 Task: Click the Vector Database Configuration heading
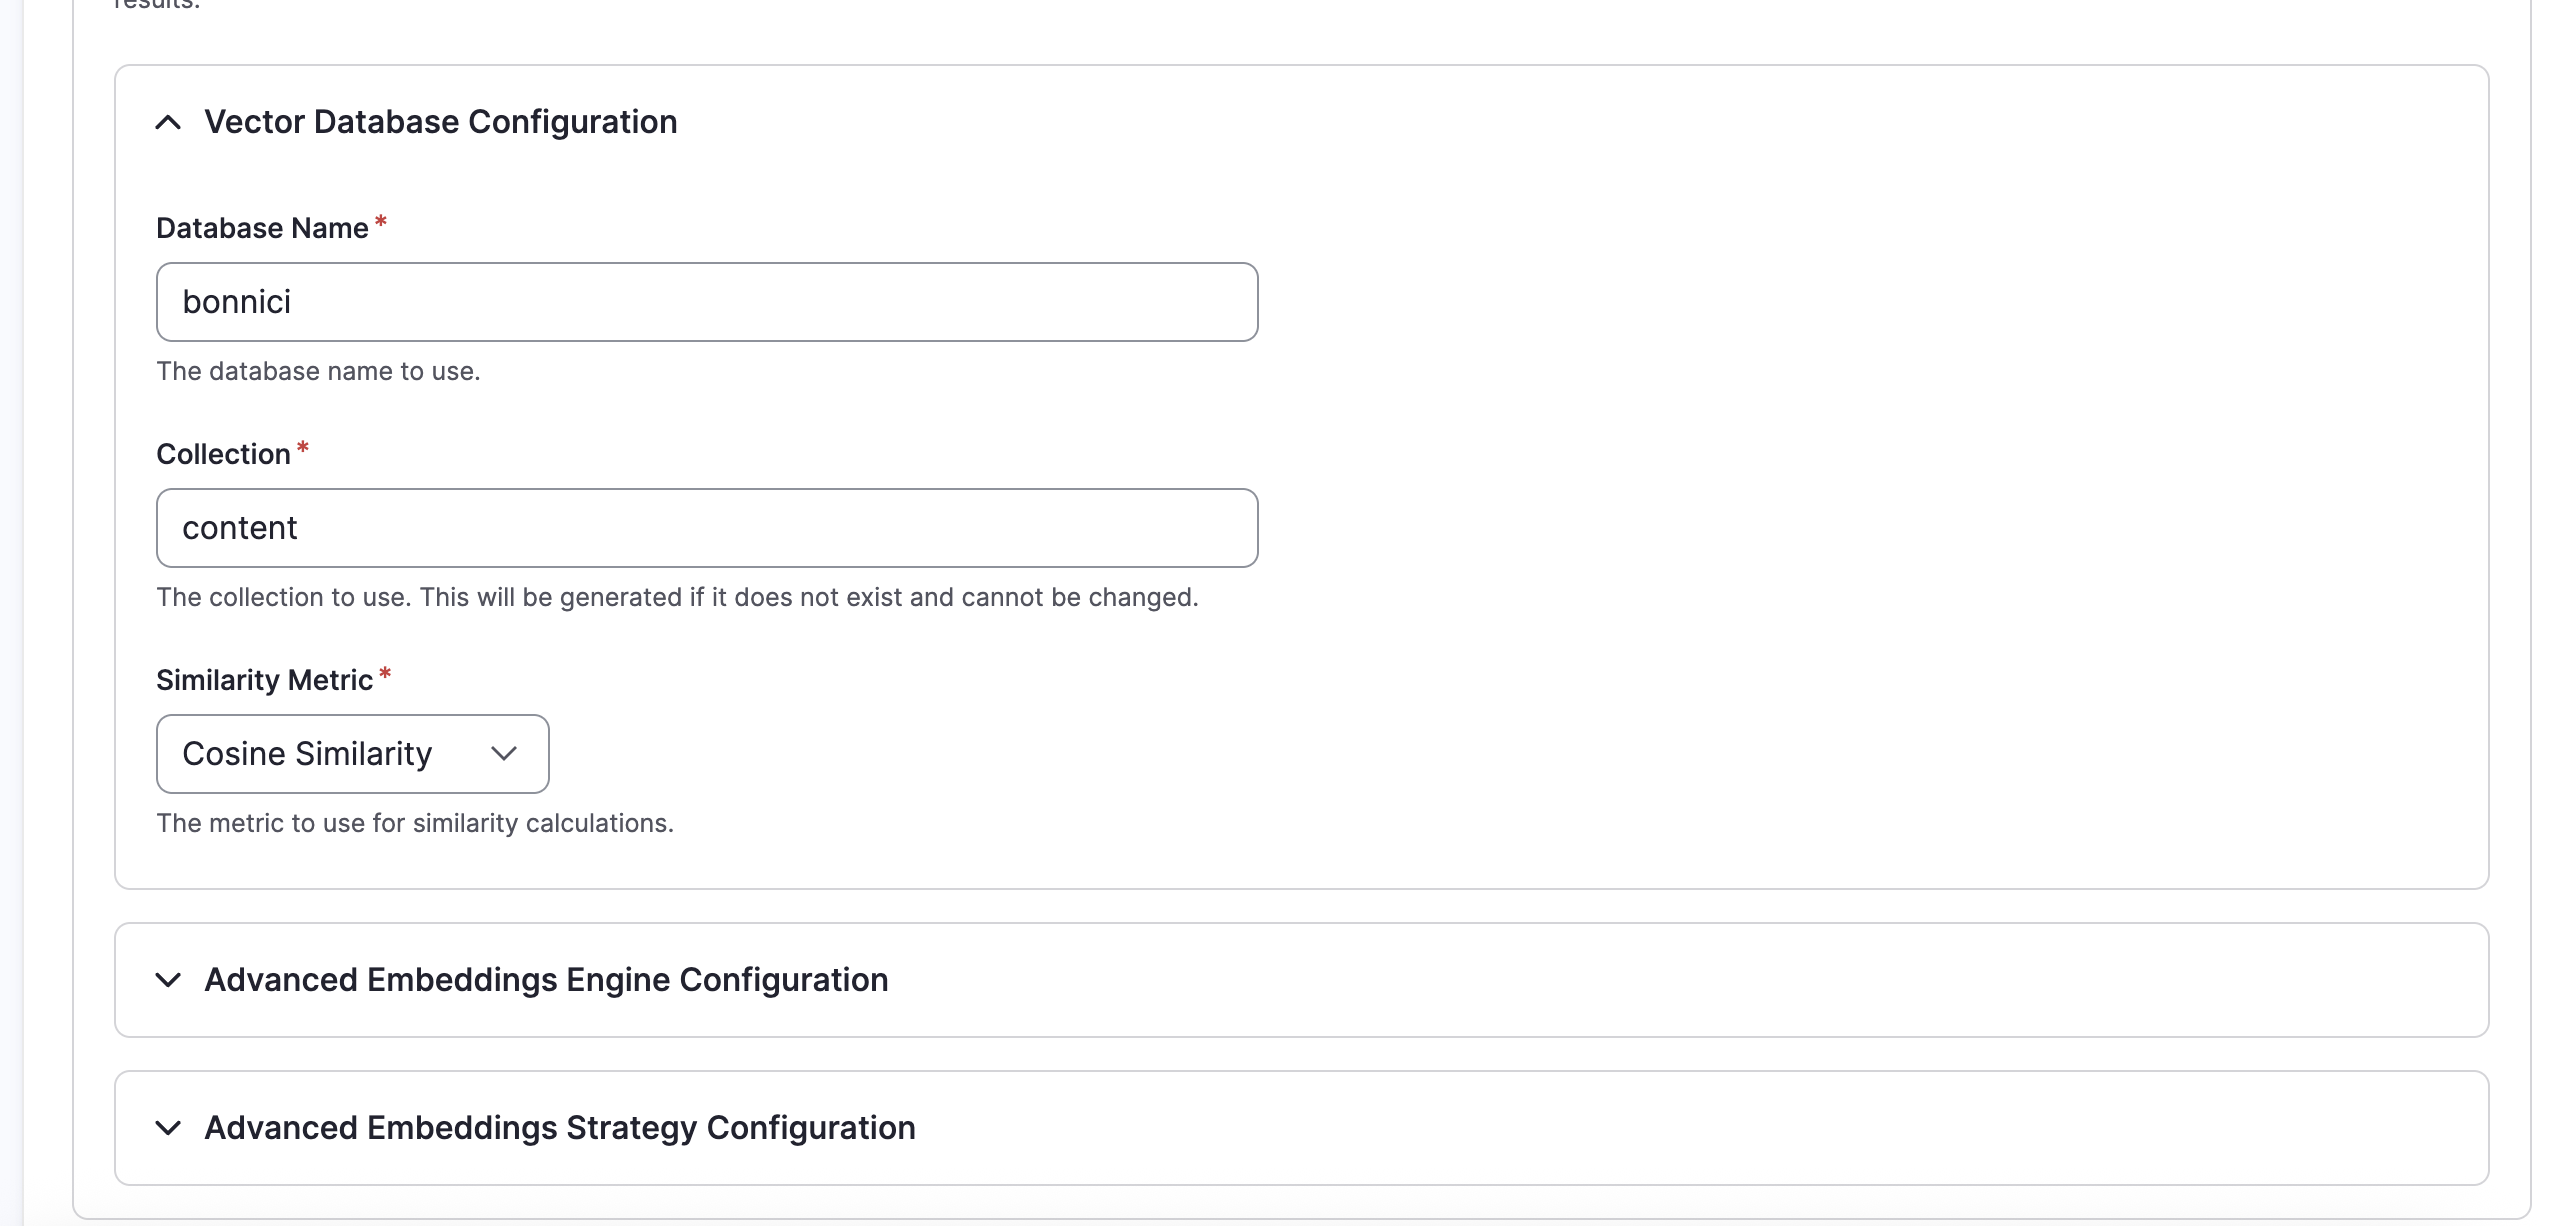440,121
